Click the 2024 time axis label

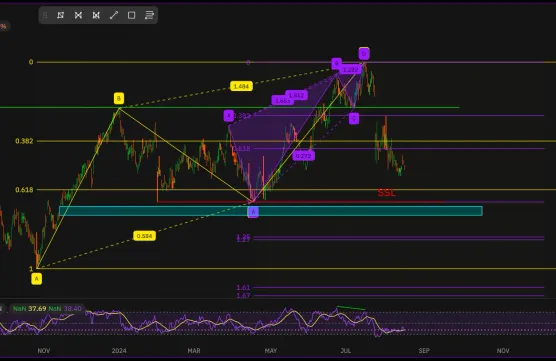click(x=119, y=351)
